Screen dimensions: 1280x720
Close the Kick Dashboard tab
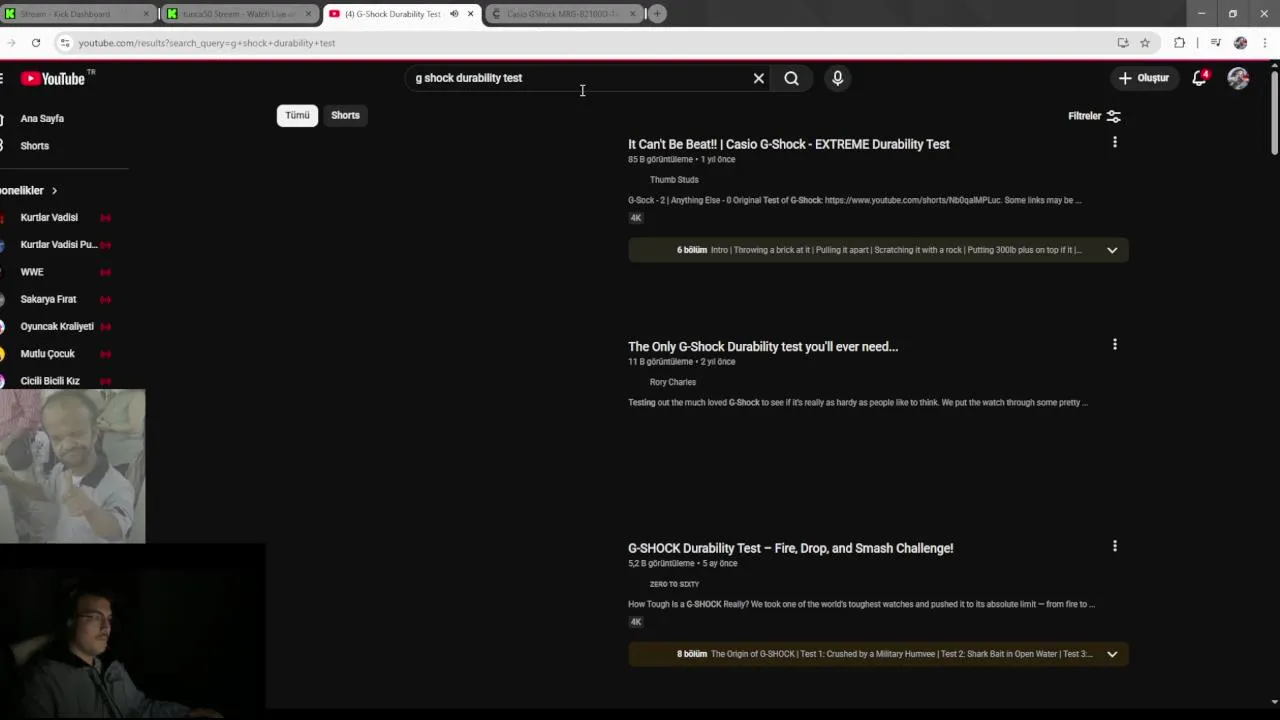point(146,14)
